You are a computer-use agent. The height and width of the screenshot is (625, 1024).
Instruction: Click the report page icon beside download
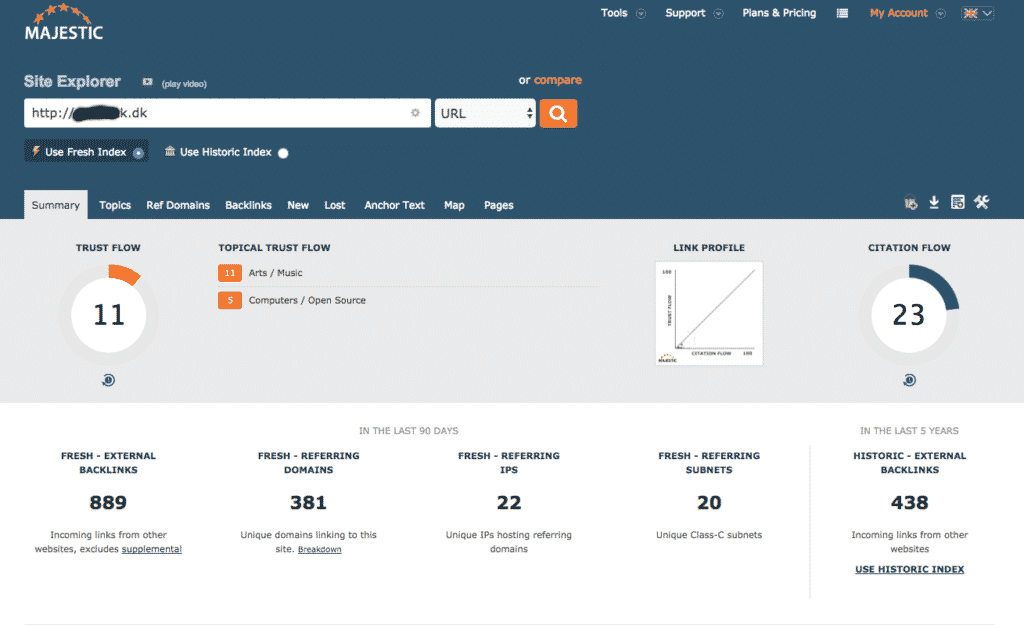(x=957, y=202)
